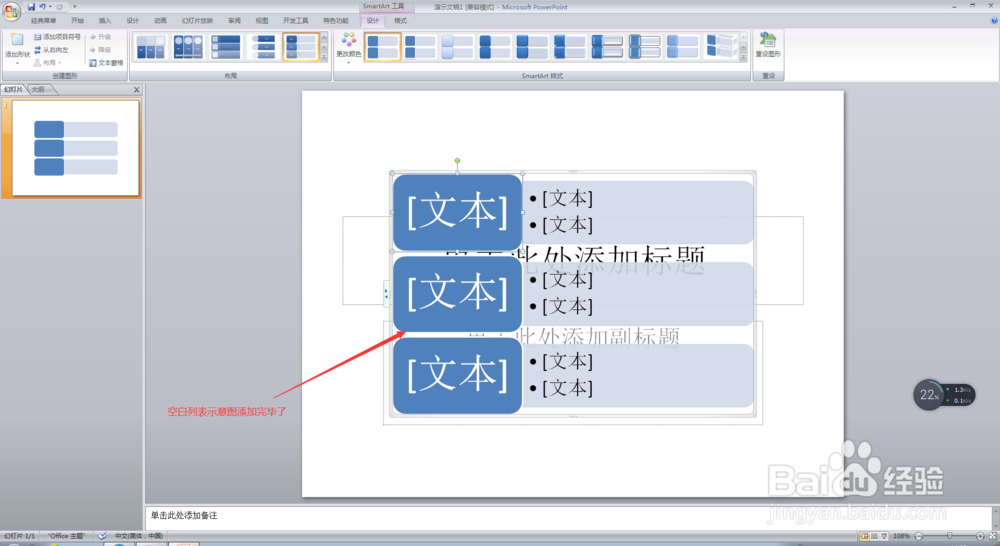Screen dimensions: 1000x546
Task: Switch to SmartArt 格式 tab
Action: tap(401, 21)
